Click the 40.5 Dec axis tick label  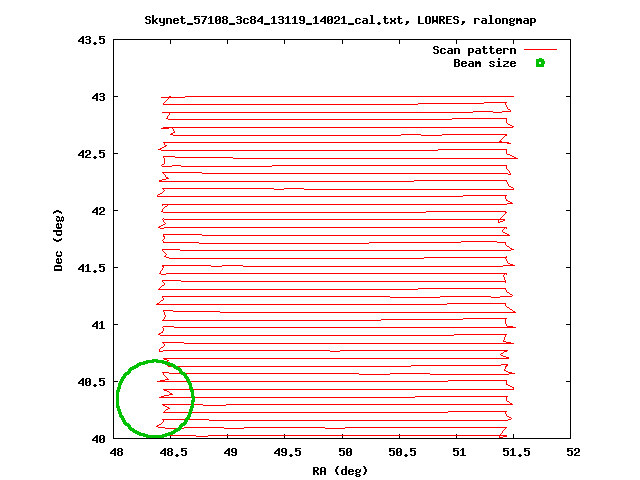pyautogui.click(x=91, y=382)
